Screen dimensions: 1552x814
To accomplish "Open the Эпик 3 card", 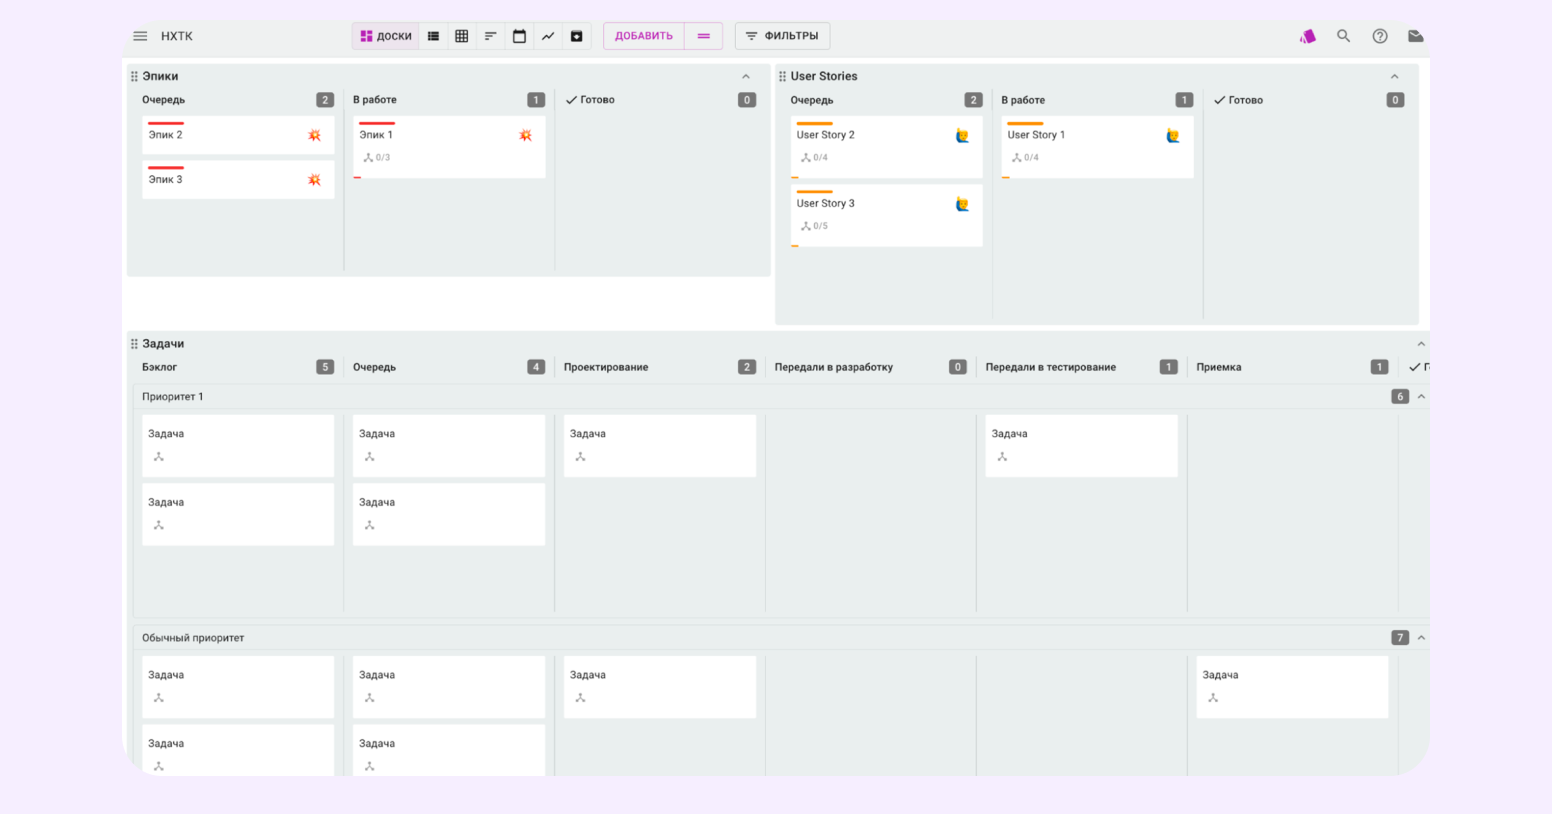I will tap(238, 180).
